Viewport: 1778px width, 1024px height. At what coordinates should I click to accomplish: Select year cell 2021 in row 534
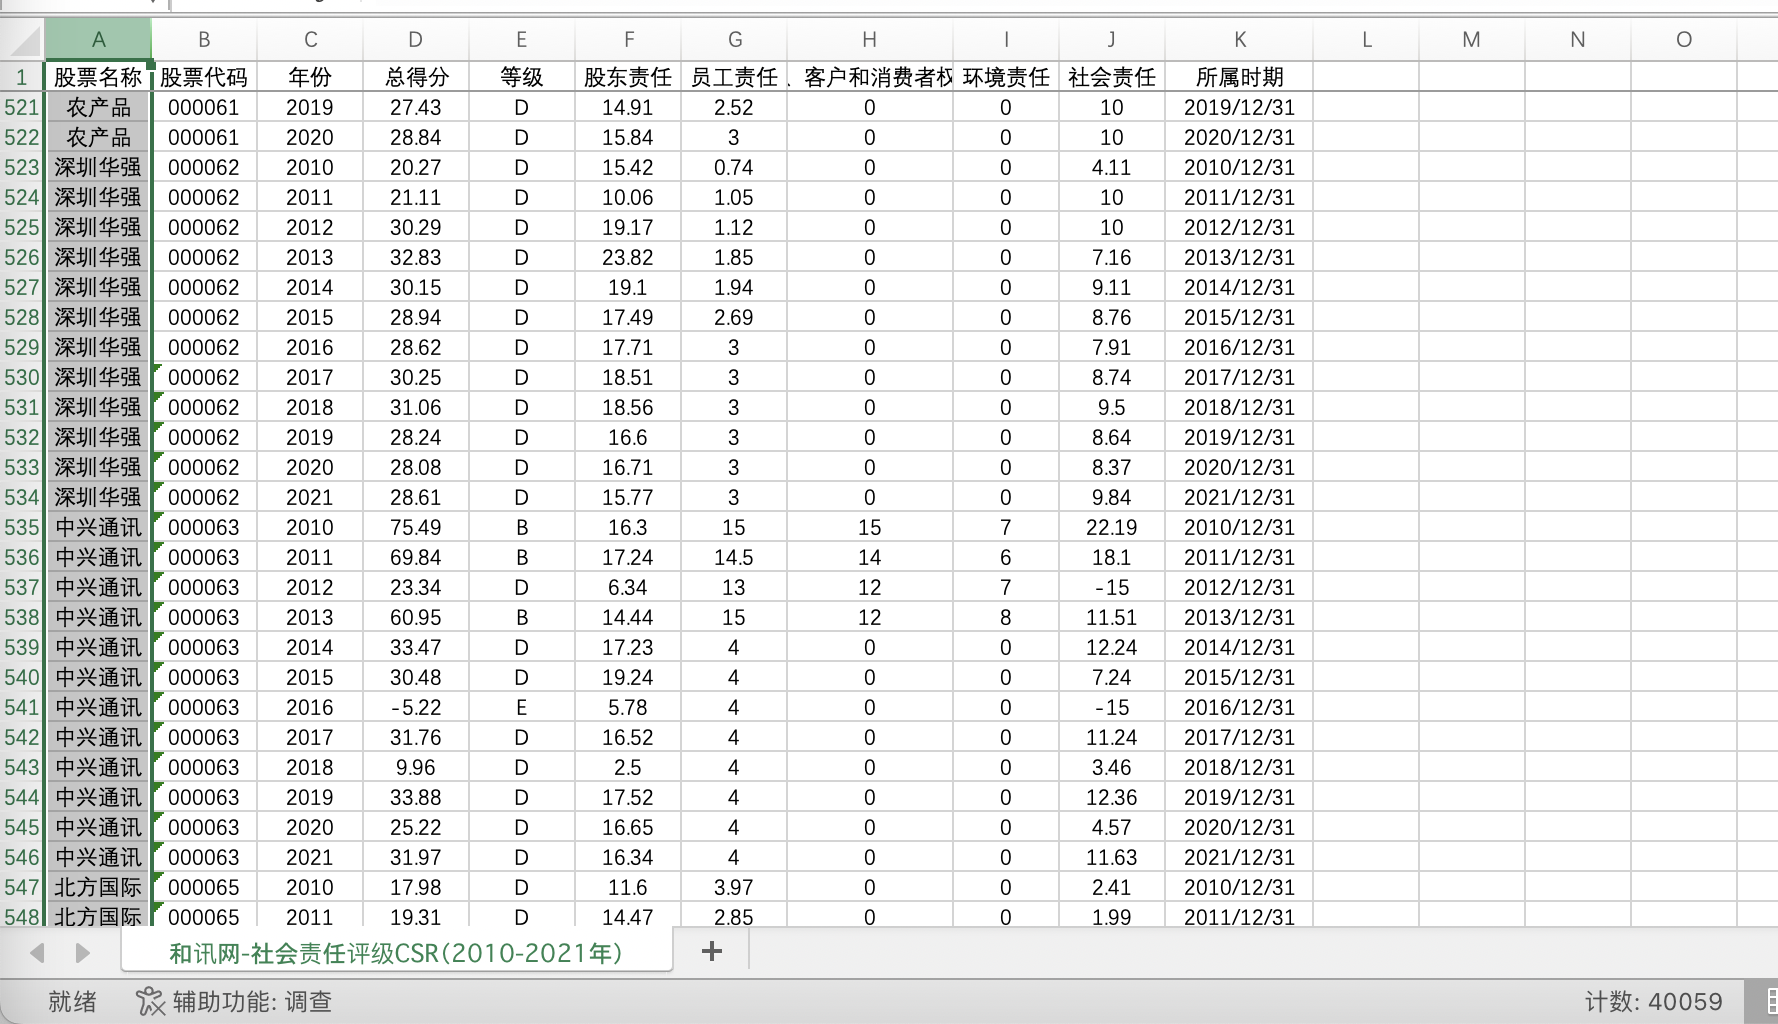[310, 497]
